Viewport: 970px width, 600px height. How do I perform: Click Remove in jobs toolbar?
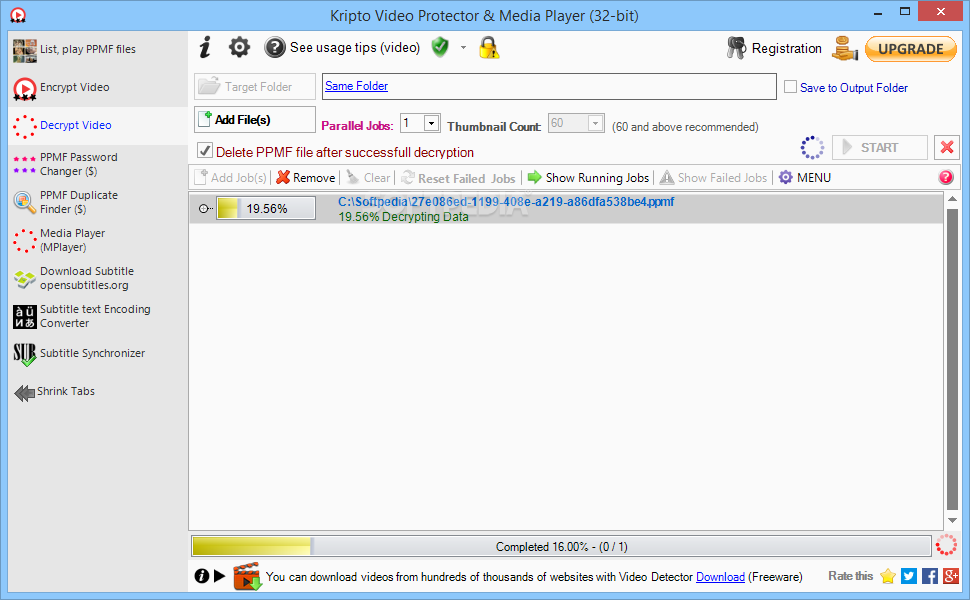[306, 178]
